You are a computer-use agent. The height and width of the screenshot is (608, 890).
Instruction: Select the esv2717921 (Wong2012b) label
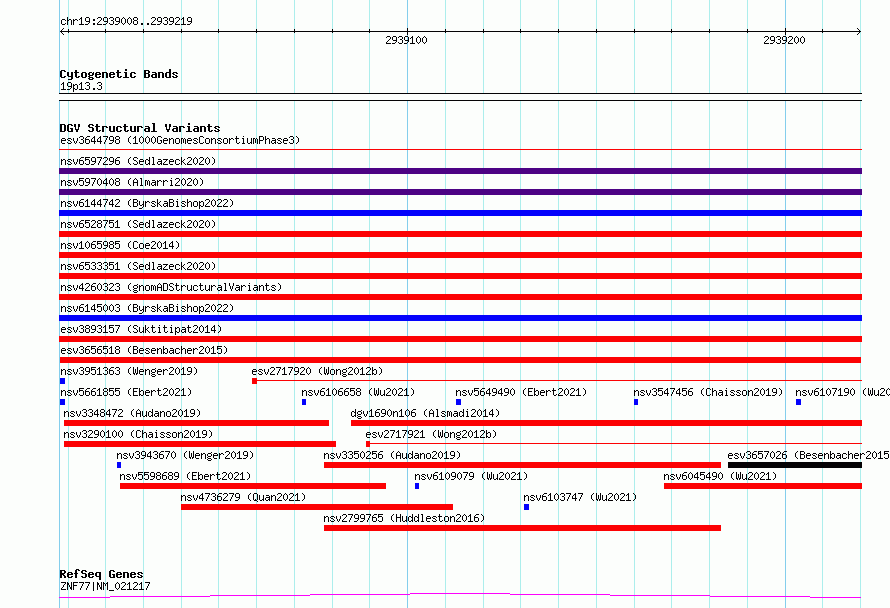tap(431, 434)
